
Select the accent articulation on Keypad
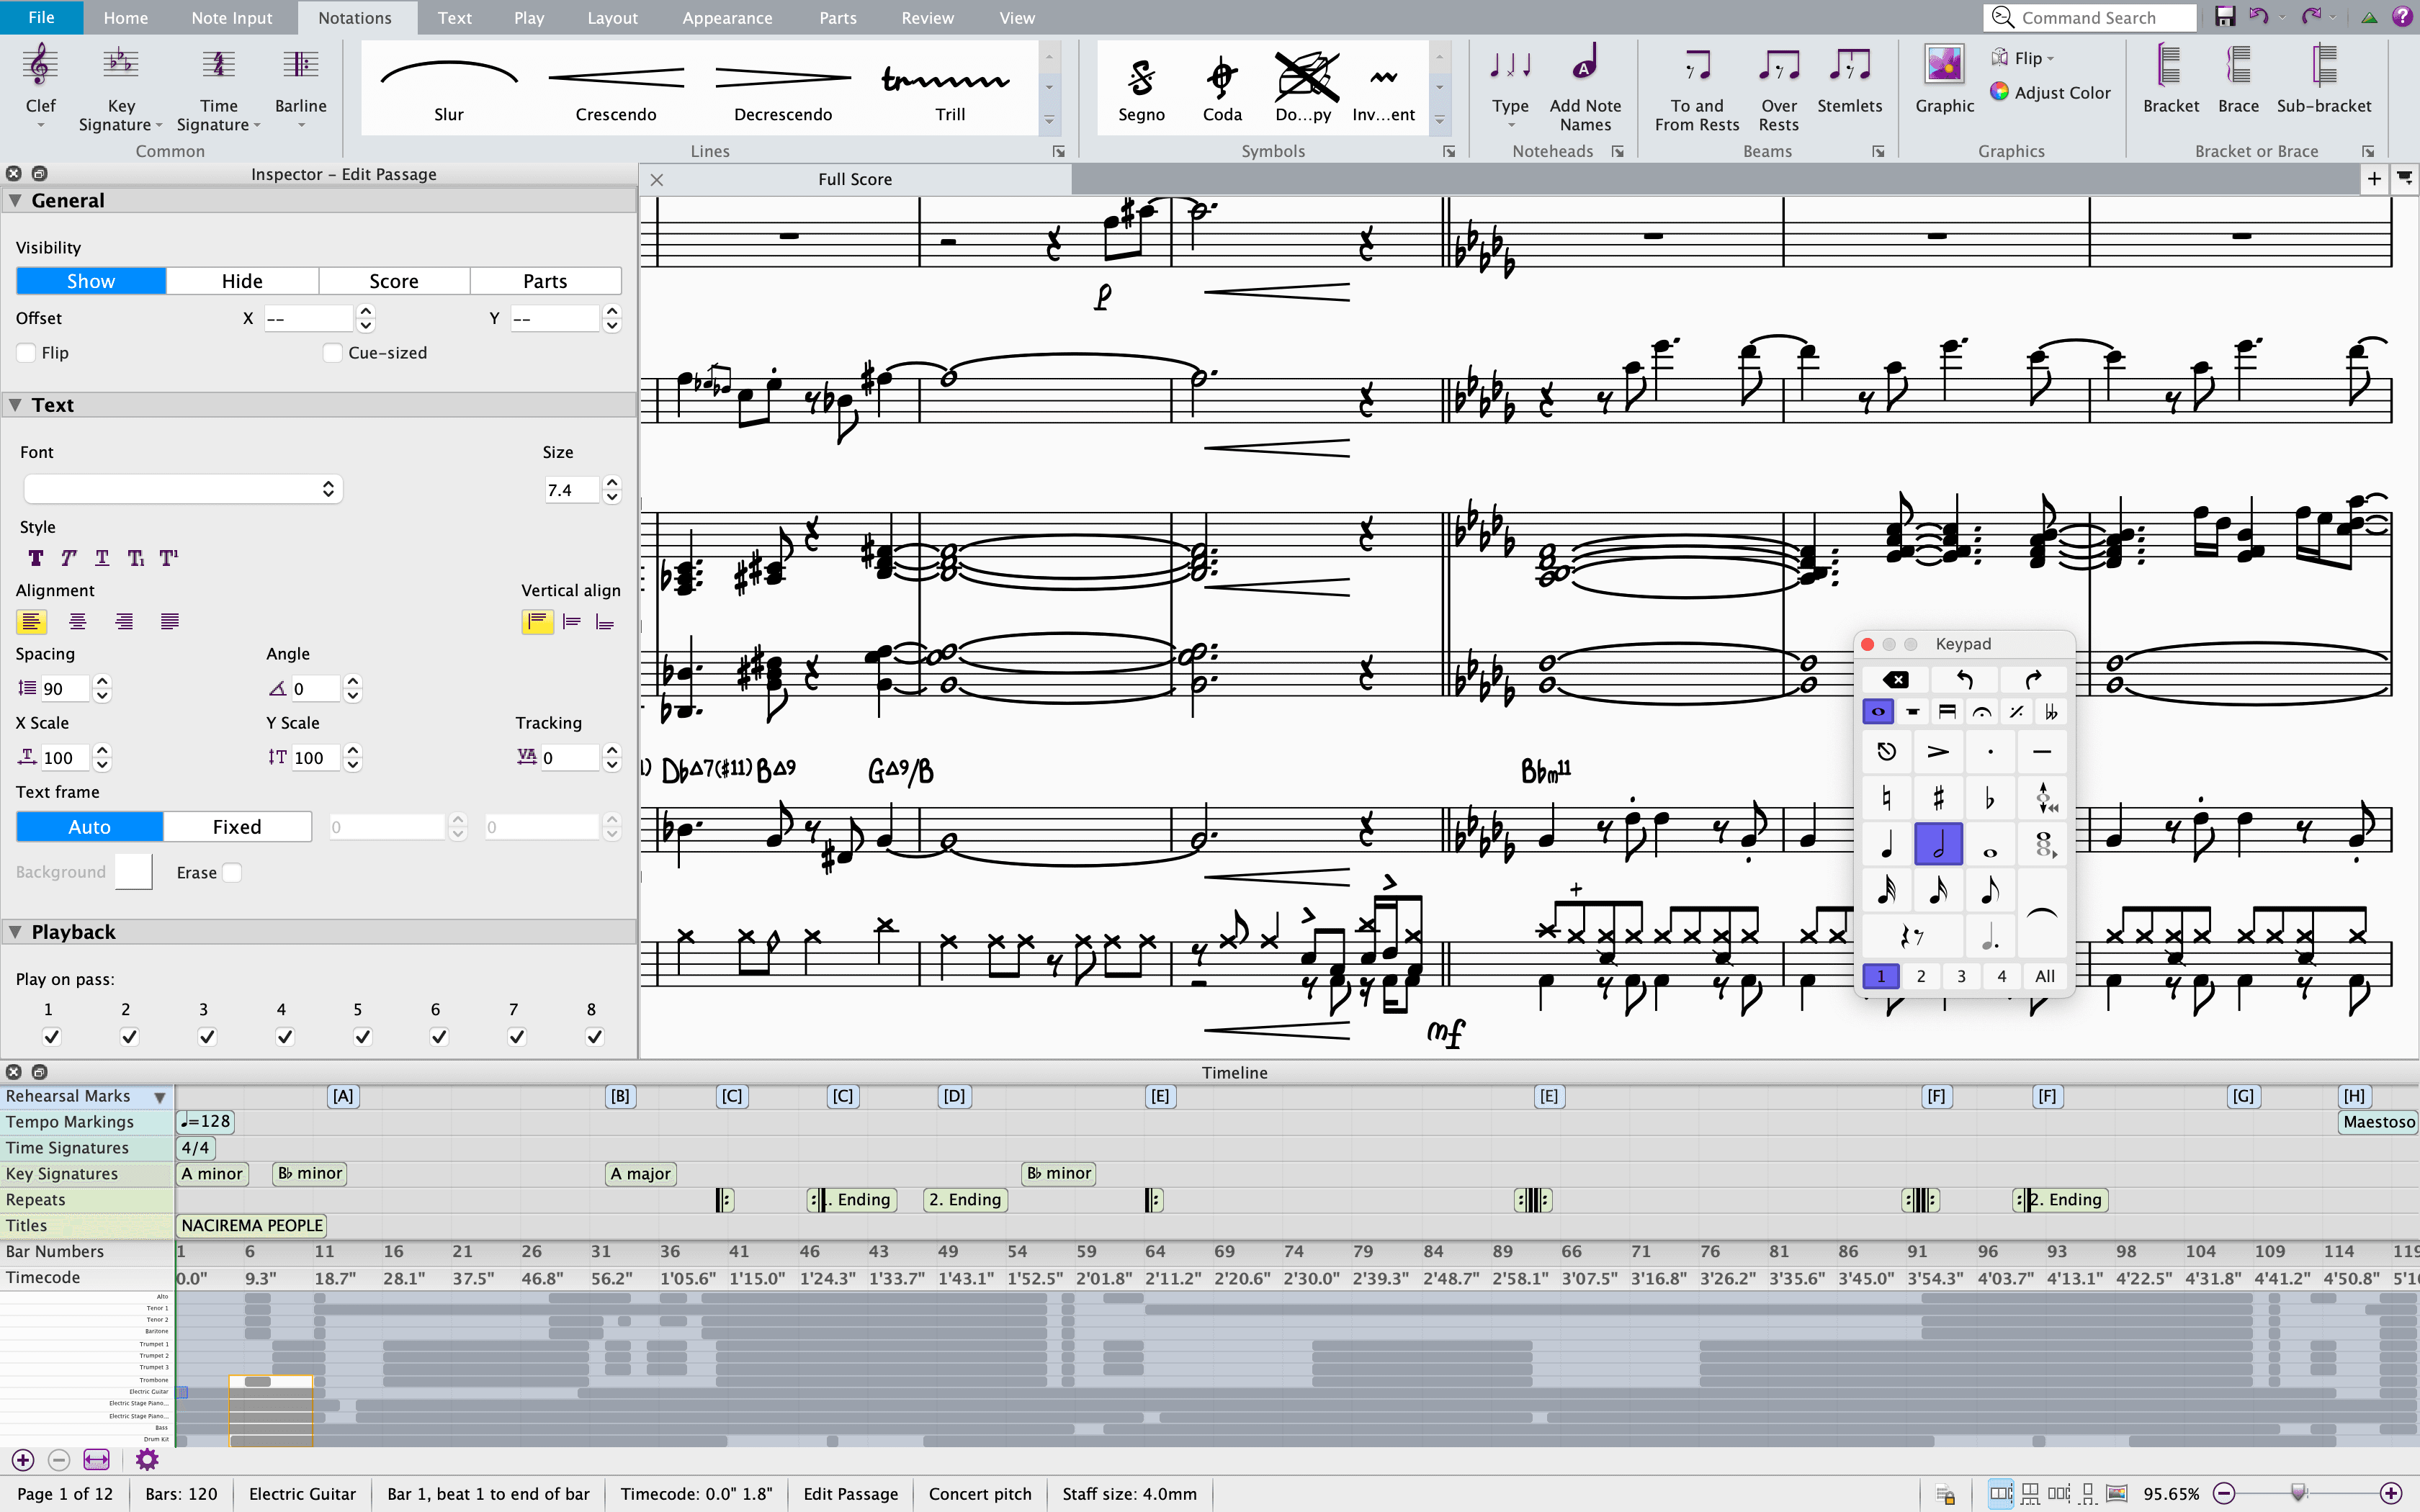[1938, 751]
